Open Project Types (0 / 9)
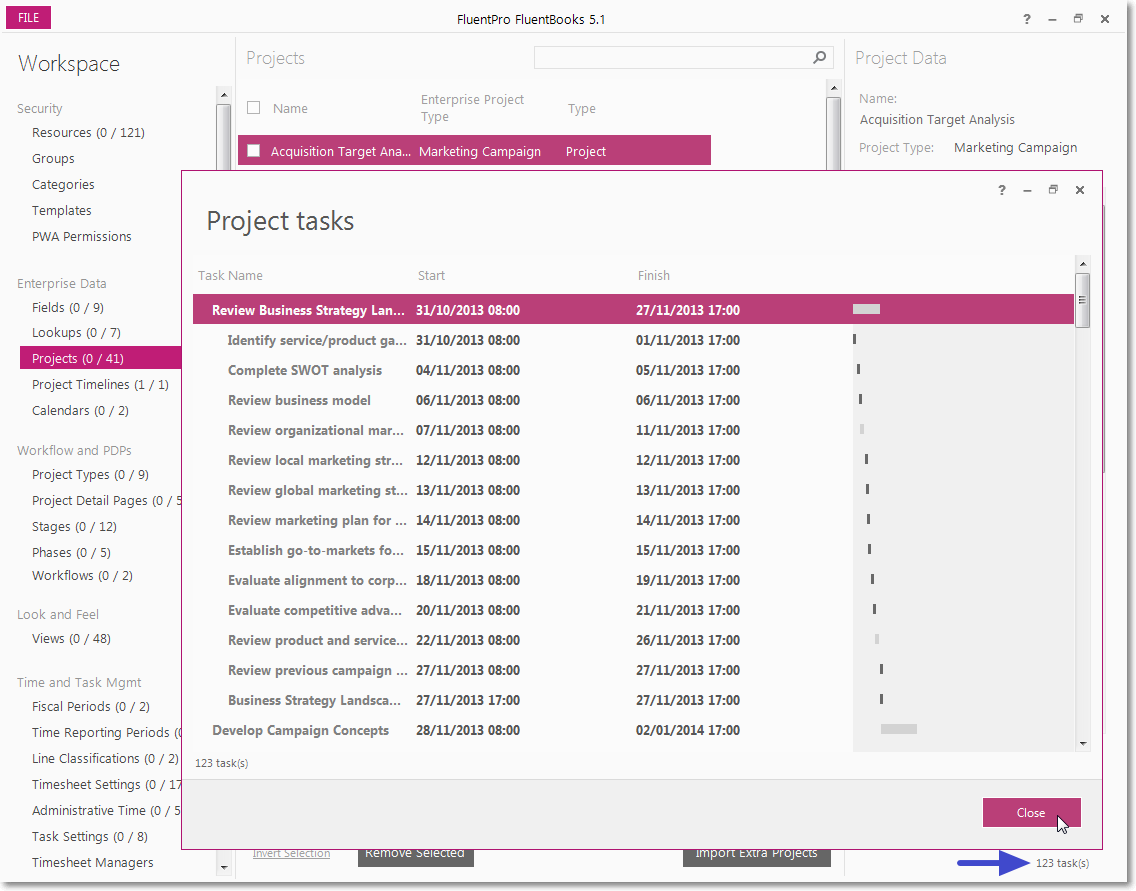This screenshot has width=1136, height=891. click(x=91, y=475)
